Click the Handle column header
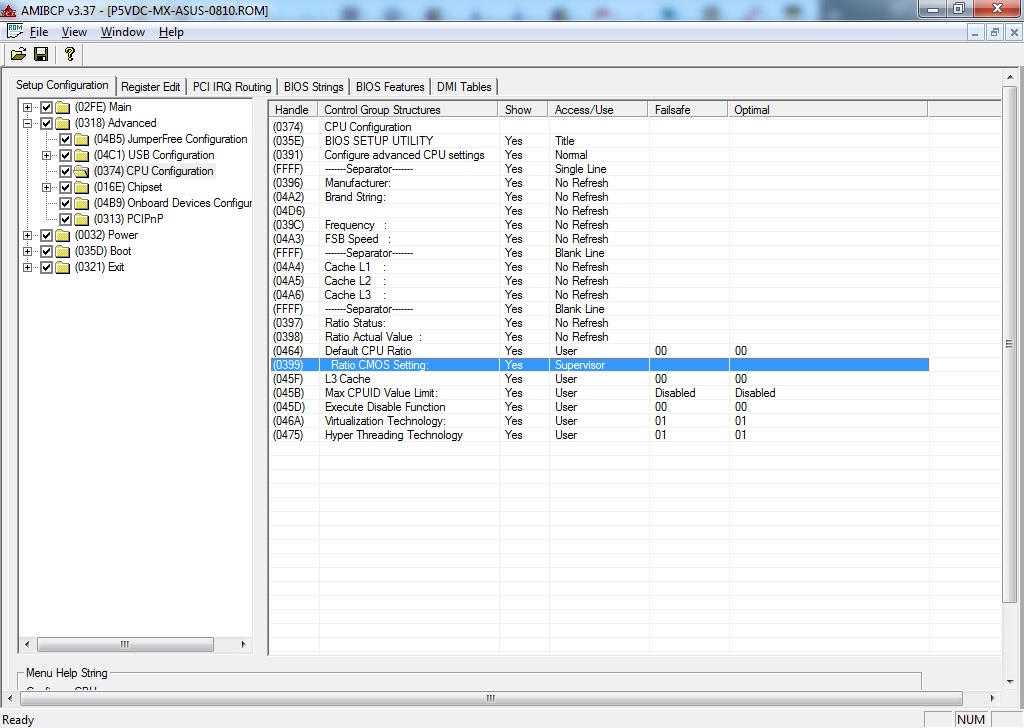Screen dimensions: 1024x728 coord(293,110)
